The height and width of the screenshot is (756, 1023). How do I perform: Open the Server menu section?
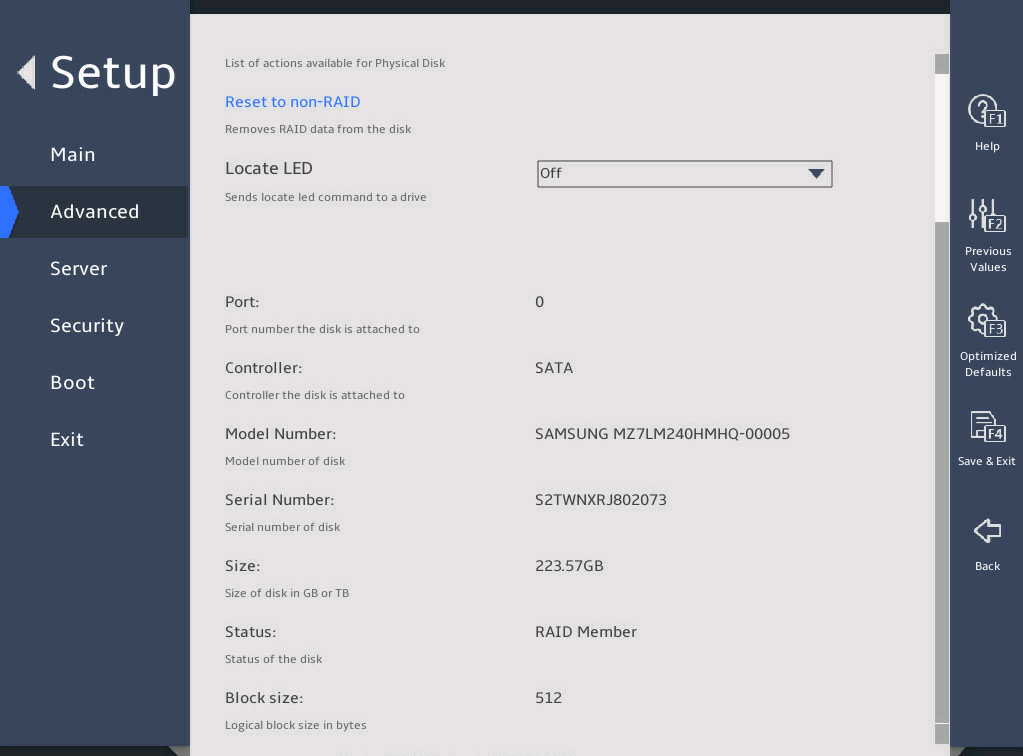[78, 269]
